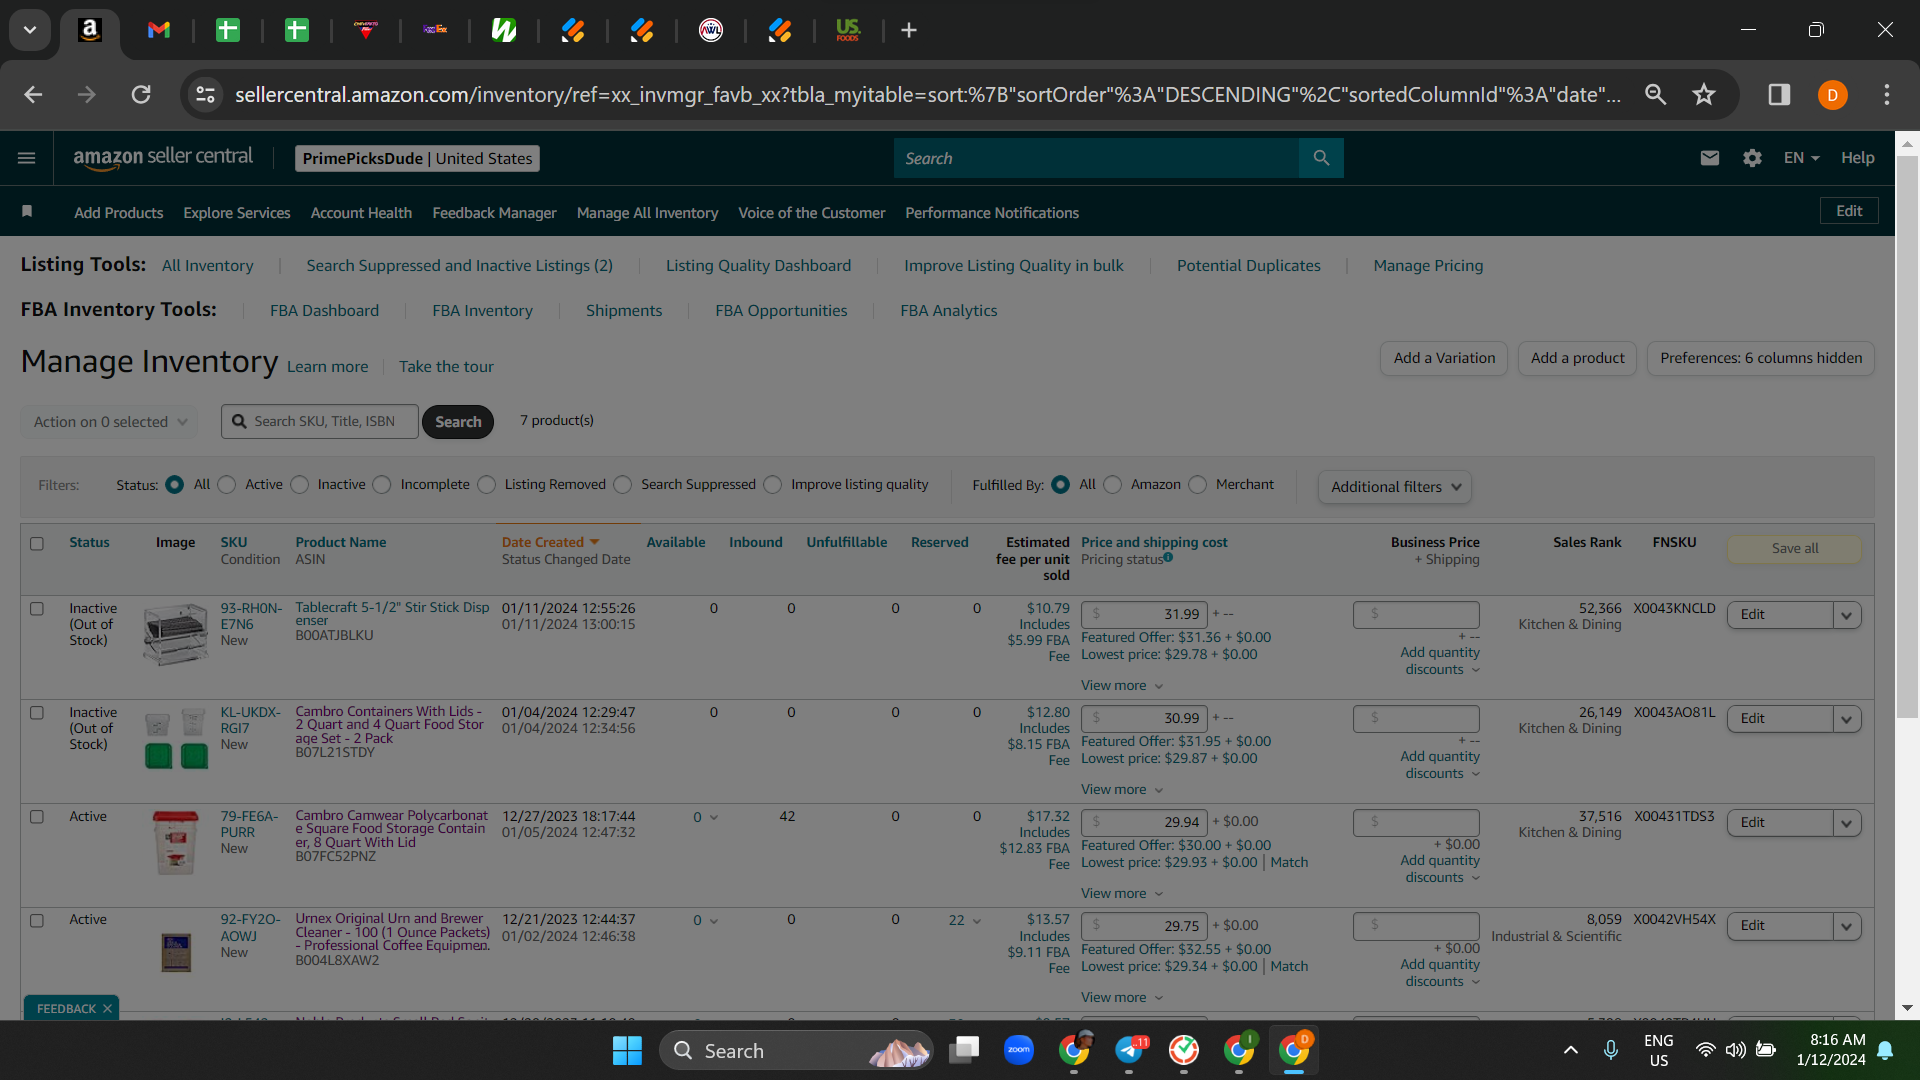Focus the Search SKU, Title, ISBN field
The height and width of the screenshot is (1080, 1920).
[320, 422]
